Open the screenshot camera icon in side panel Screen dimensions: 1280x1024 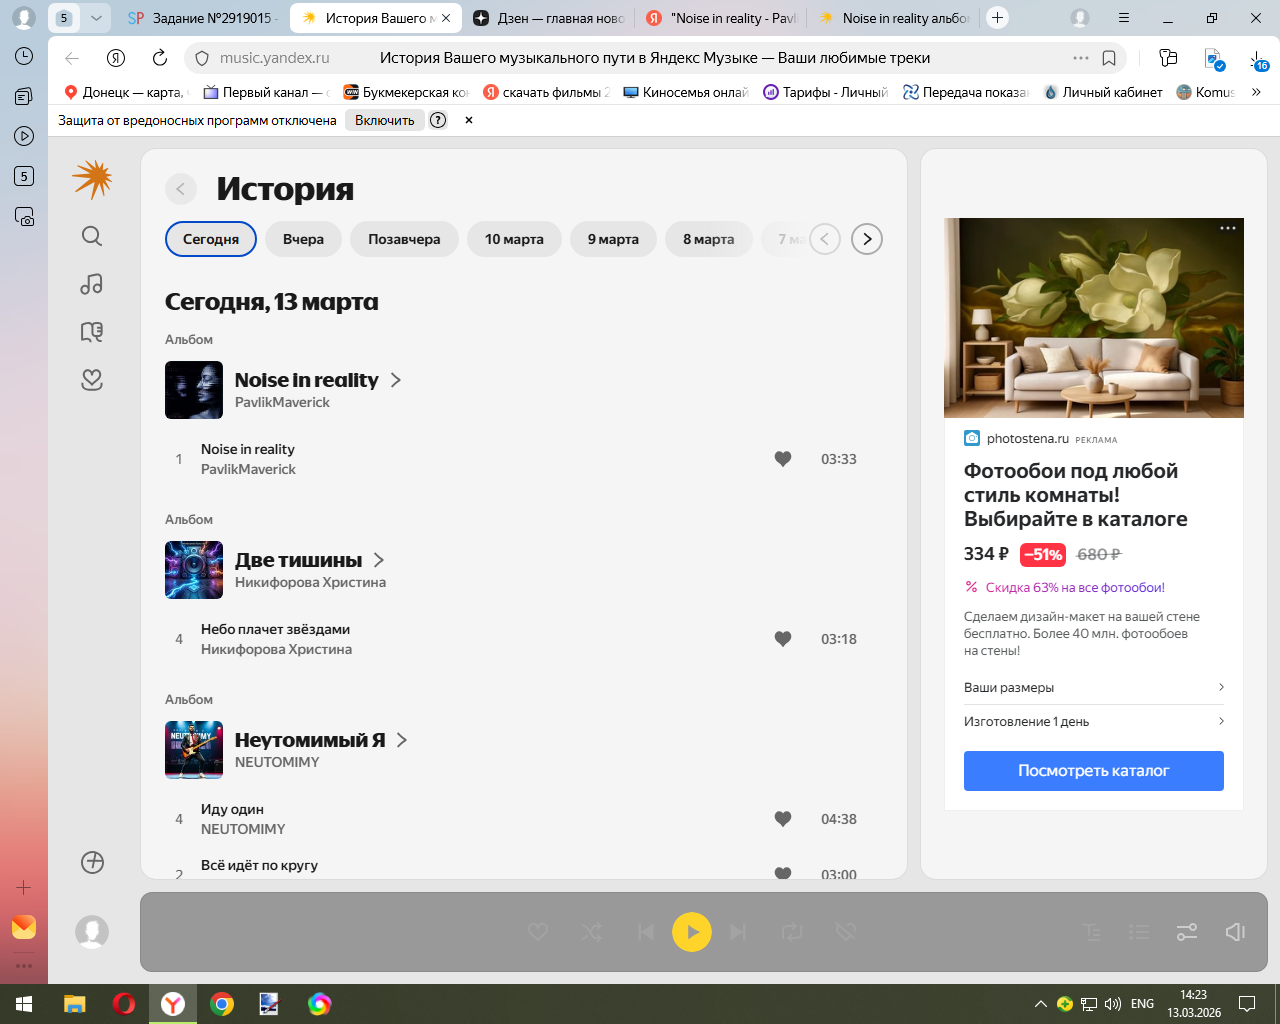[24, 216]
